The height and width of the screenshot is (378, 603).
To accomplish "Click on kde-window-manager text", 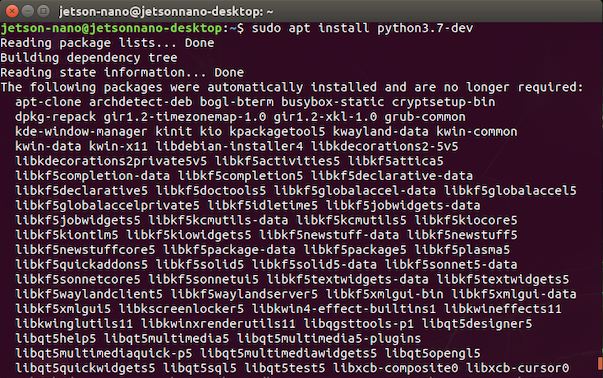I will [81, 132].
